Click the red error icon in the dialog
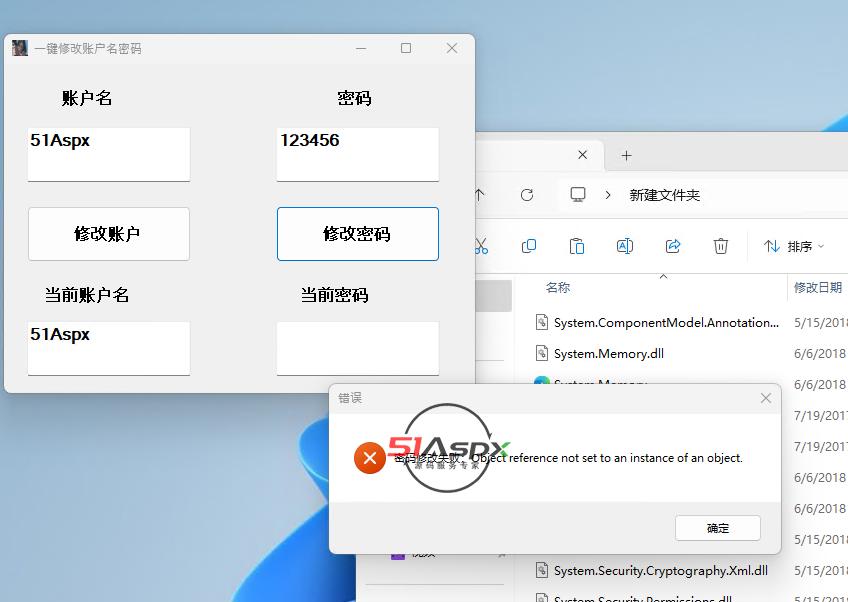This screenshot has height=602, width=848. pyautogui.click(x=369, y=458)
